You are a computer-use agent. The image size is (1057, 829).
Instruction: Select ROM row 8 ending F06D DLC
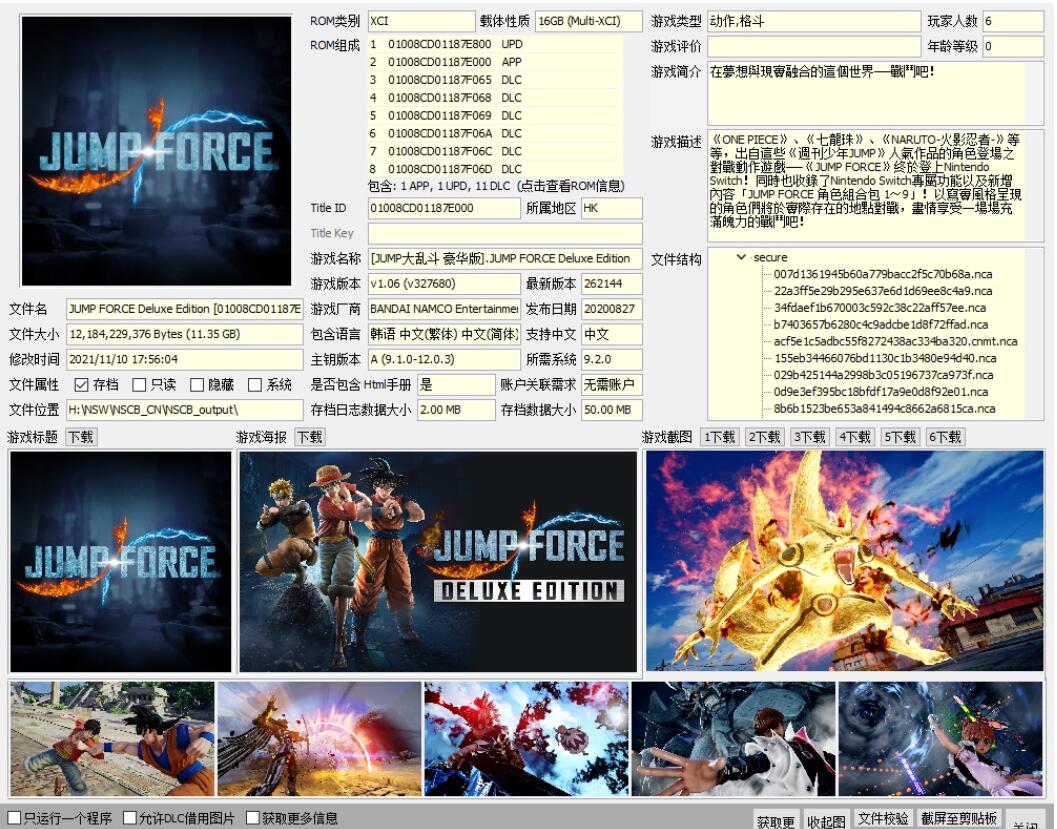(x=495, y=168)
